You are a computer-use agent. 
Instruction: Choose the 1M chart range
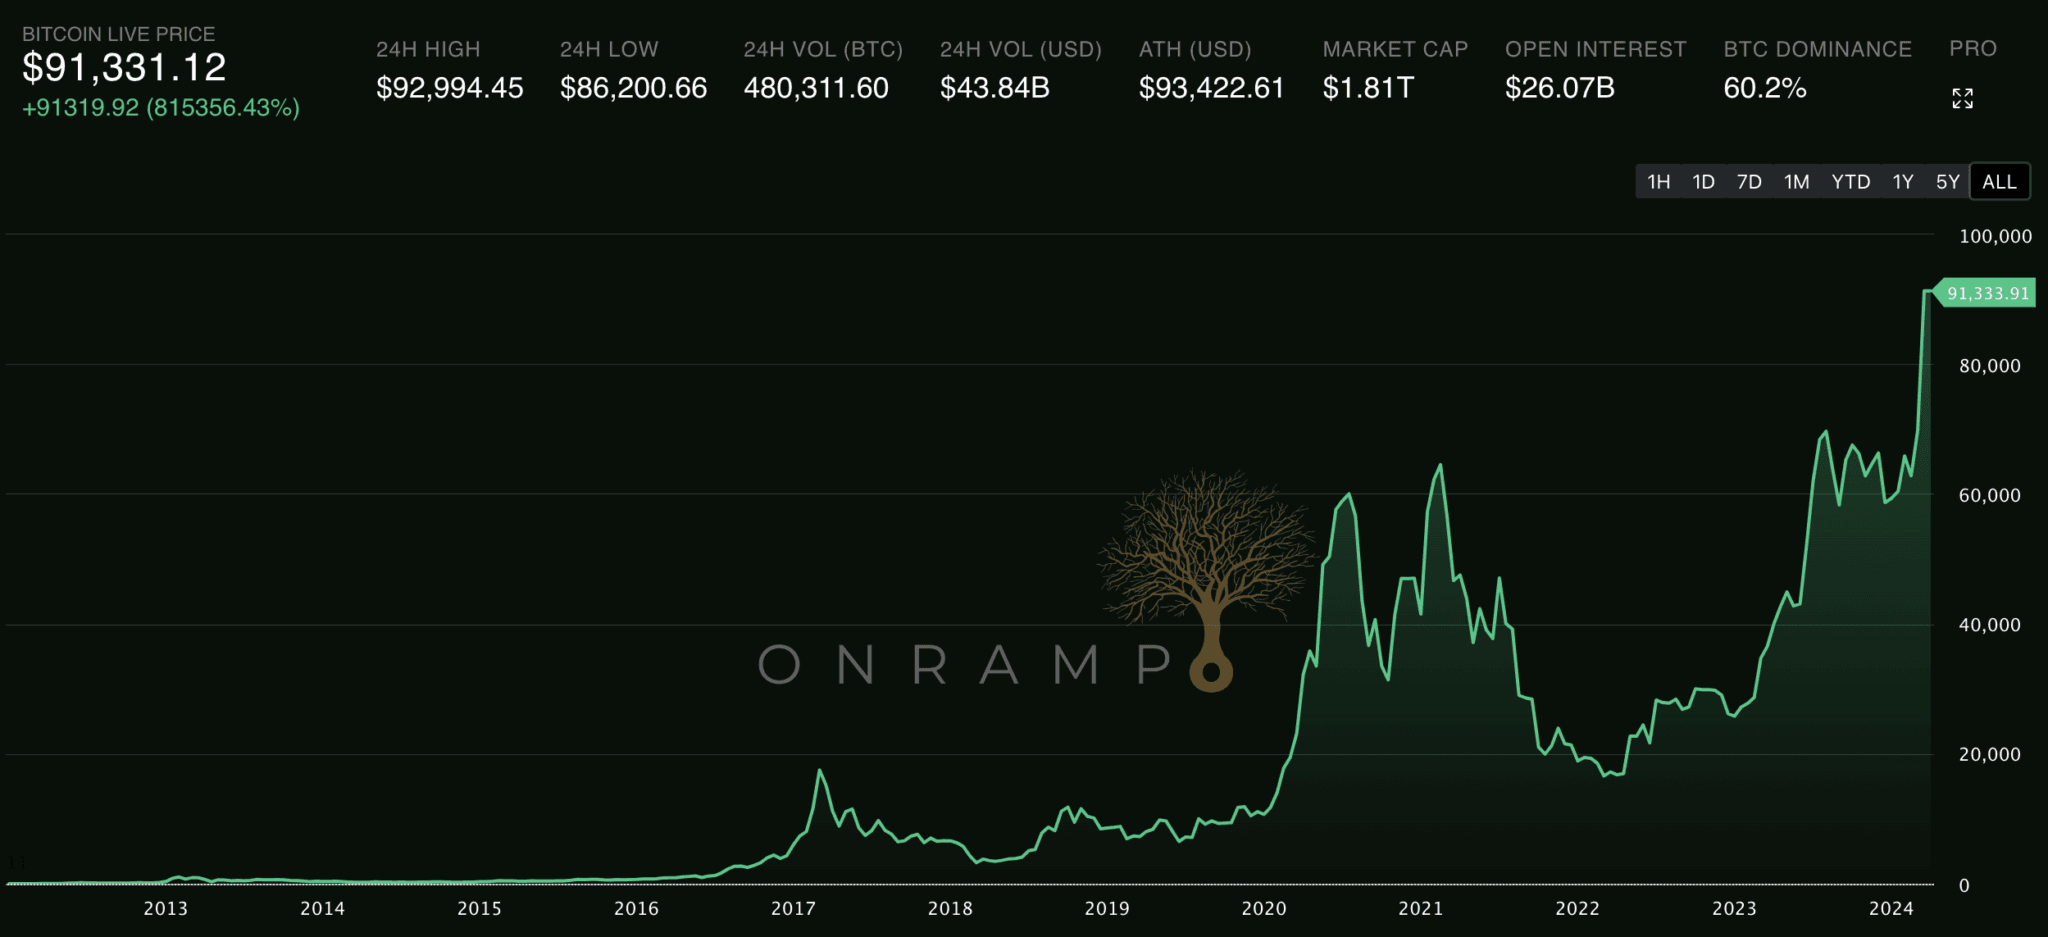pyautogui.click(x=1796, y=182)
